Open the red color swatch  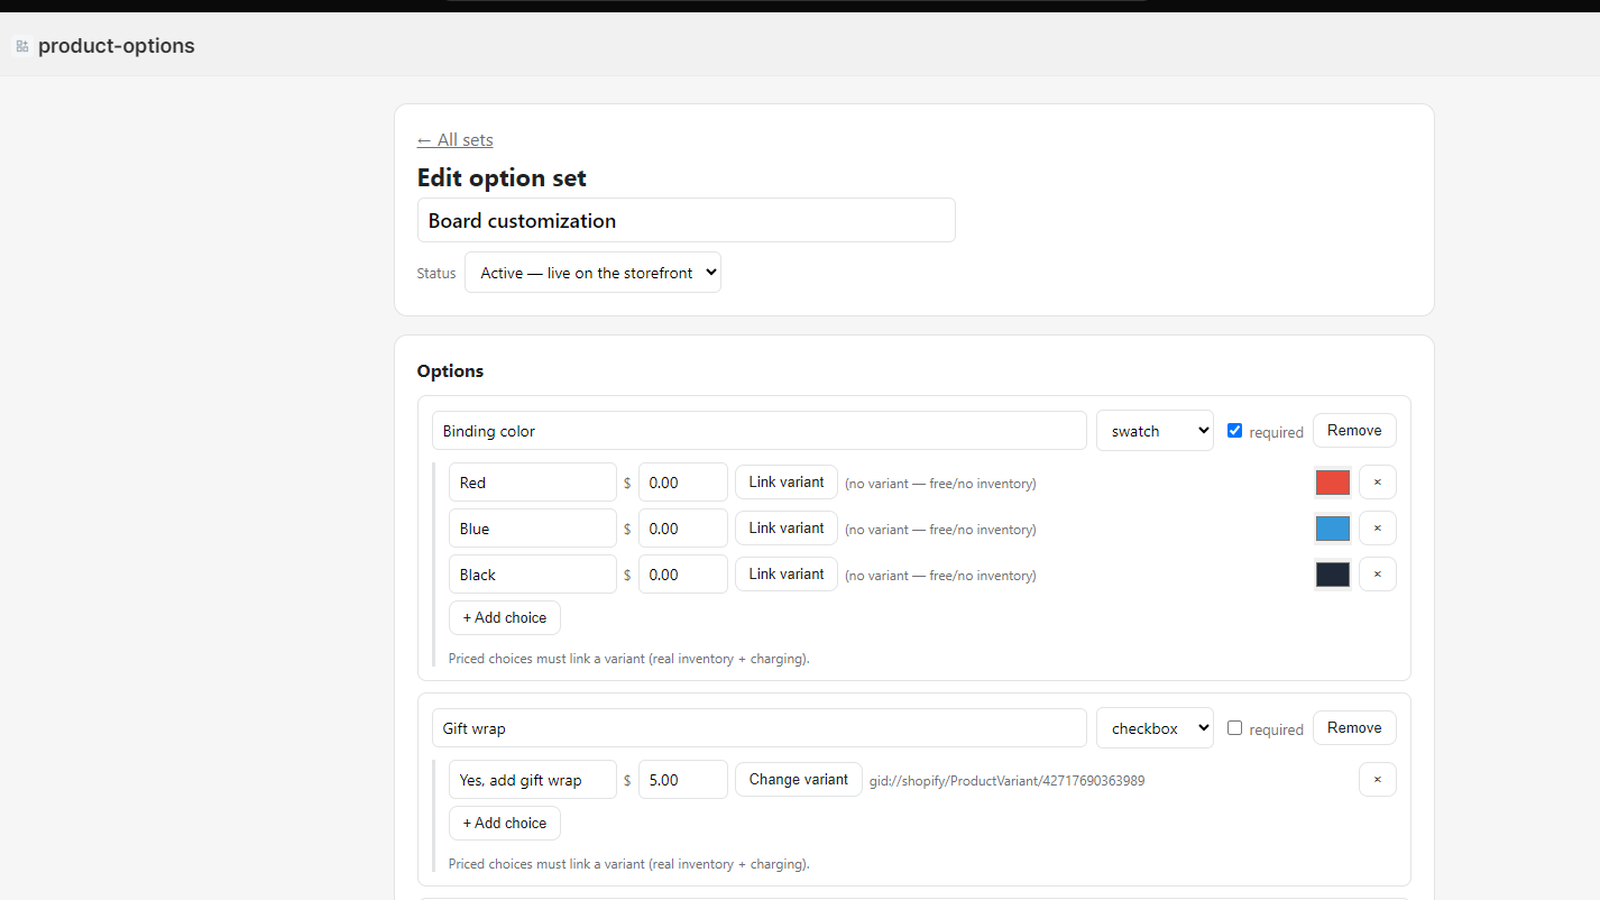click(1332, 482)
